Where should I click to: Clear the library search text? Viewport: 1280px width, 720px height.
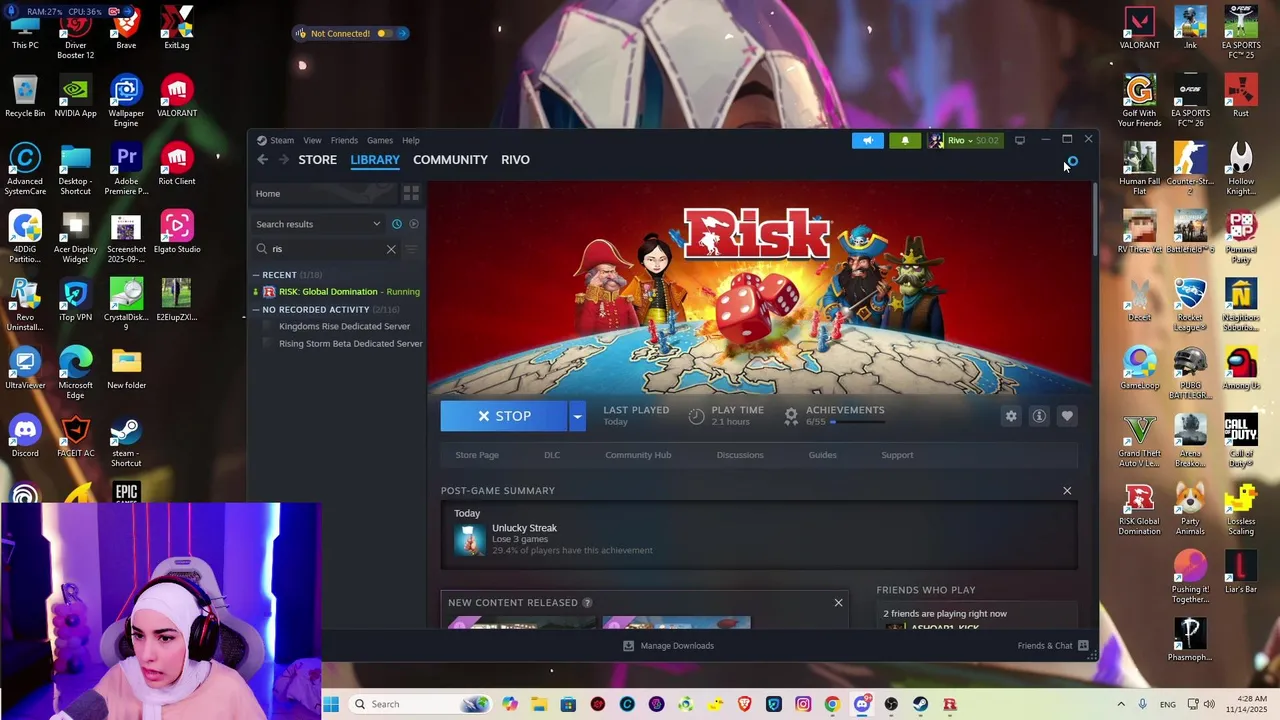click(391, 249)
